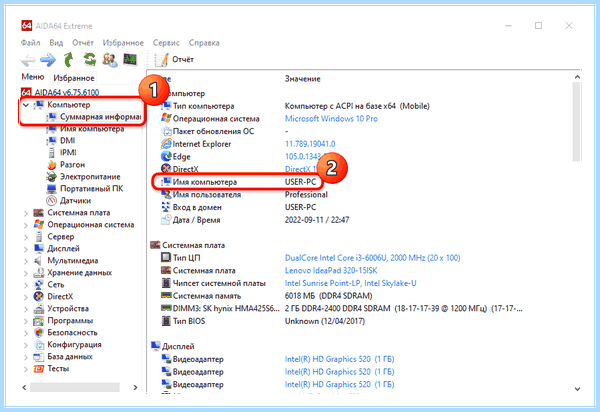Switch to the Избранное tab
This screenshot has height=412, width=600.
(74, 78)
